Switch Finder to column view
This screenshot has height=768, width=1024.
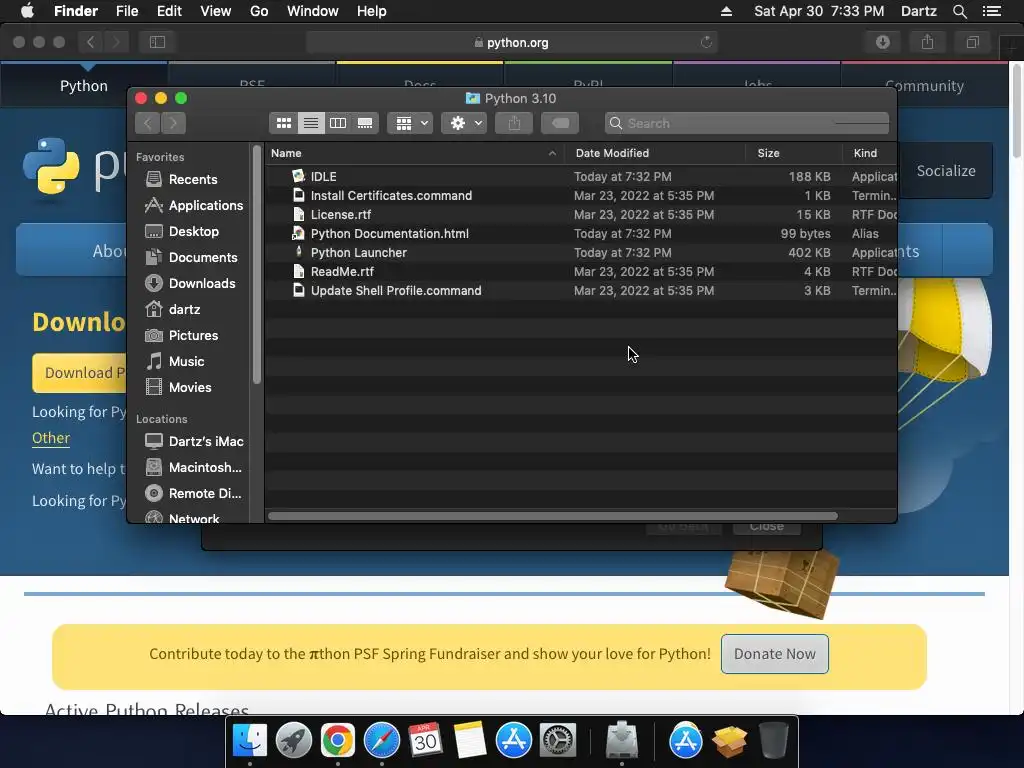[x=338, y=123]
